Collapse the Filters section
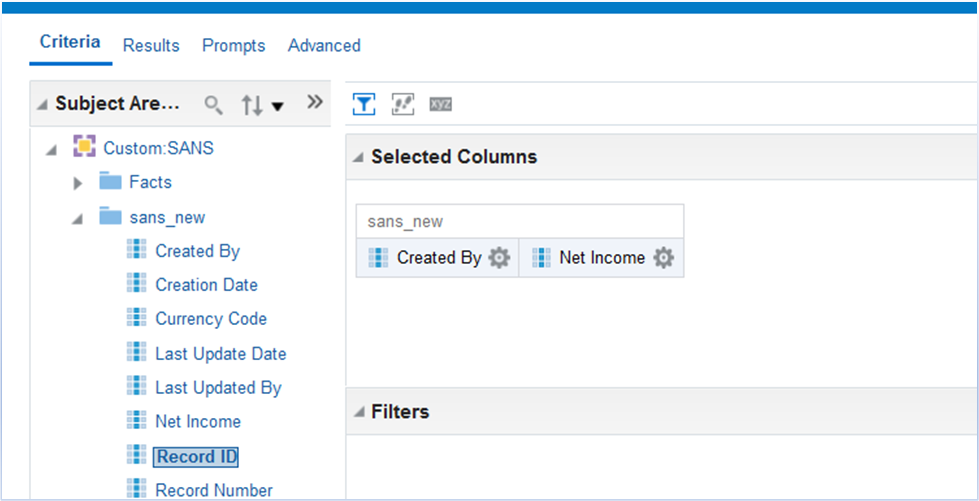 (358, 412)
